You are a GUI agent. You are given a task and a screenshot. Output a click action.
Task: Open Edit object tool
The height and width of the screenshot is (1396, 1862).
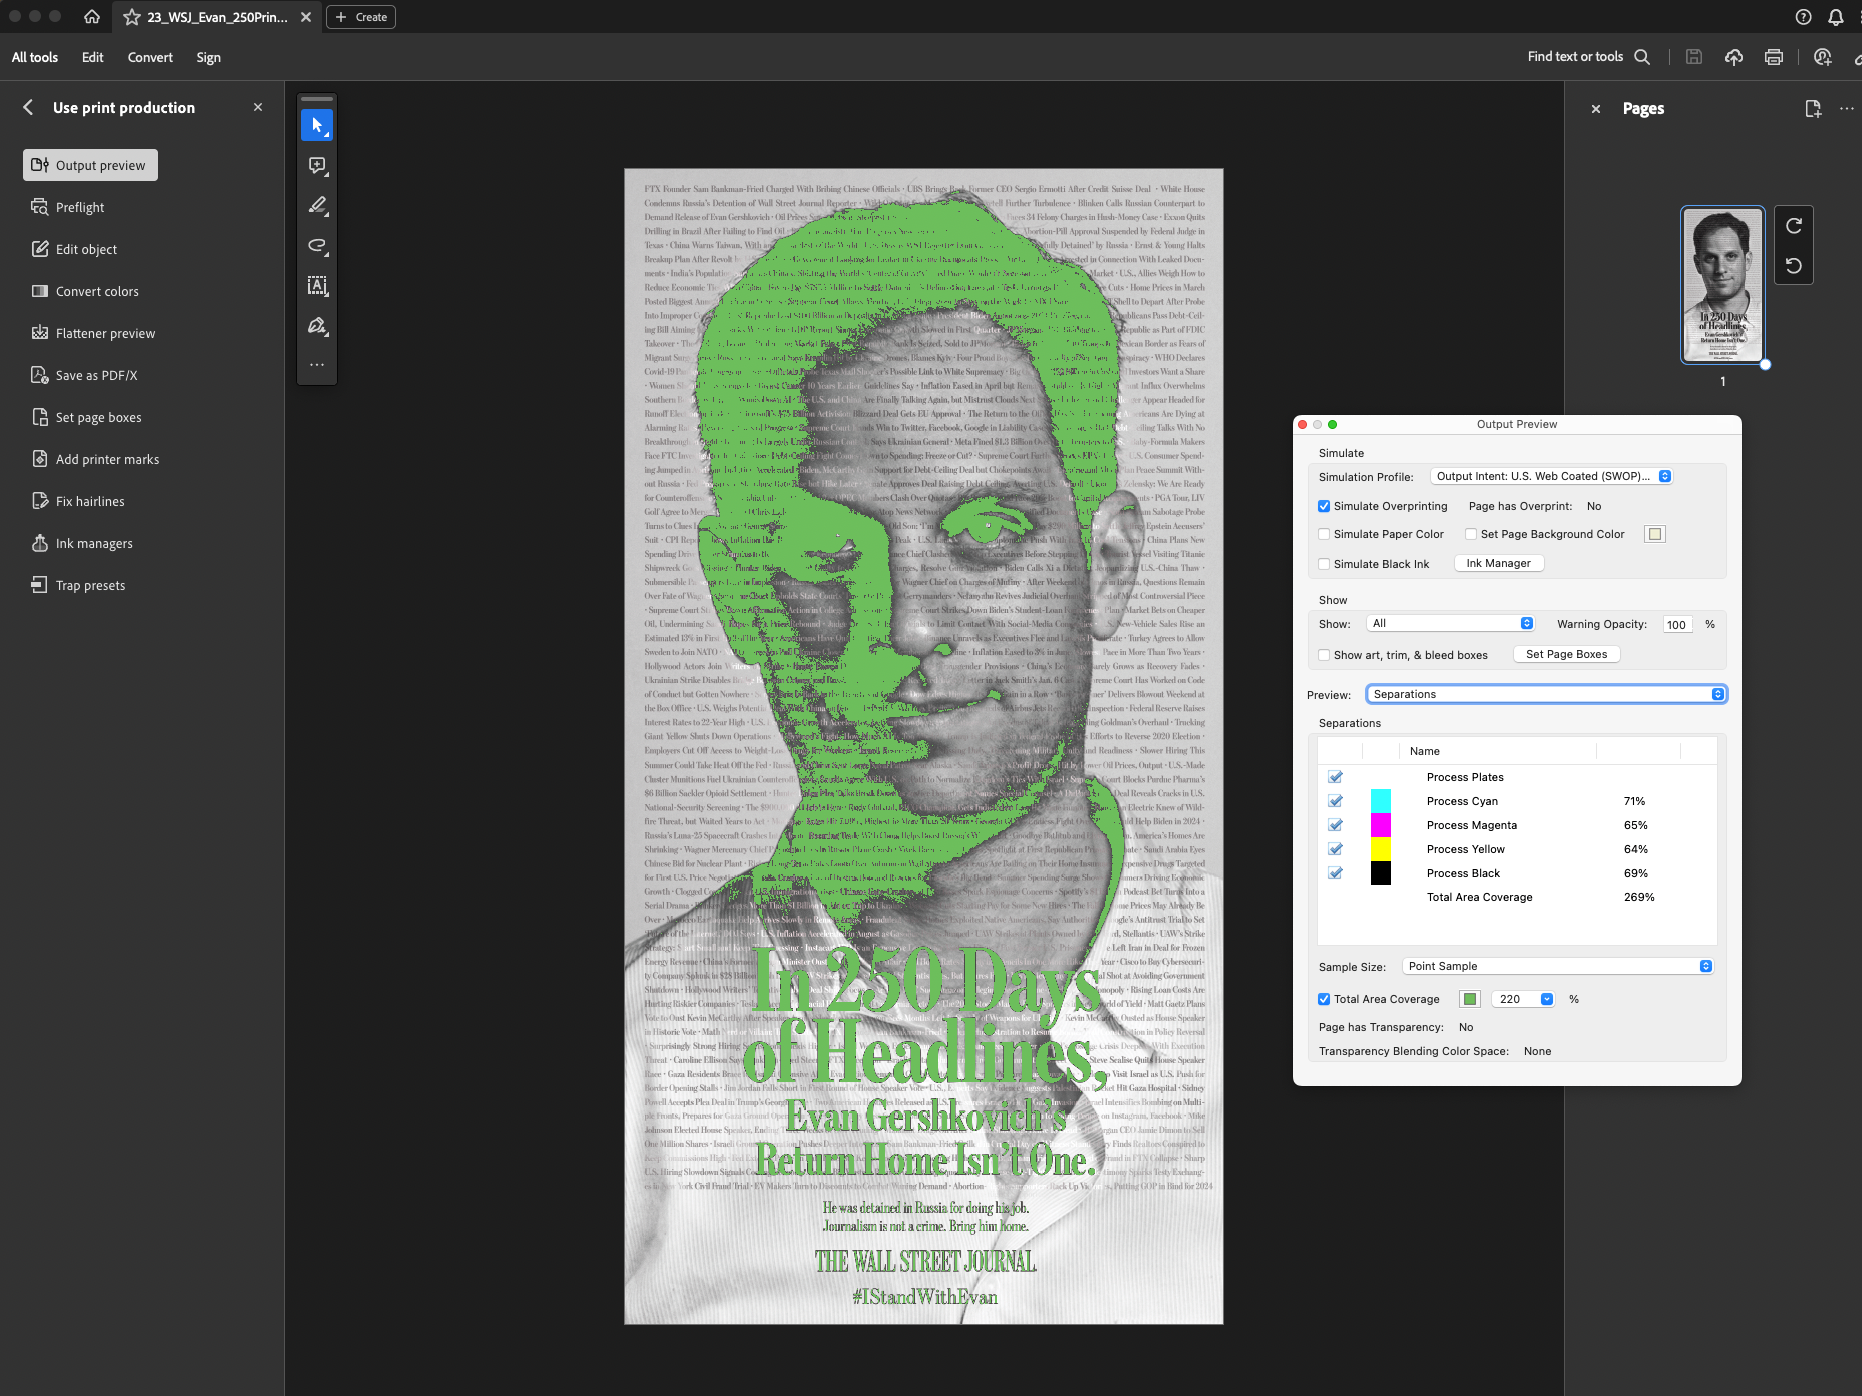point(74,249)
